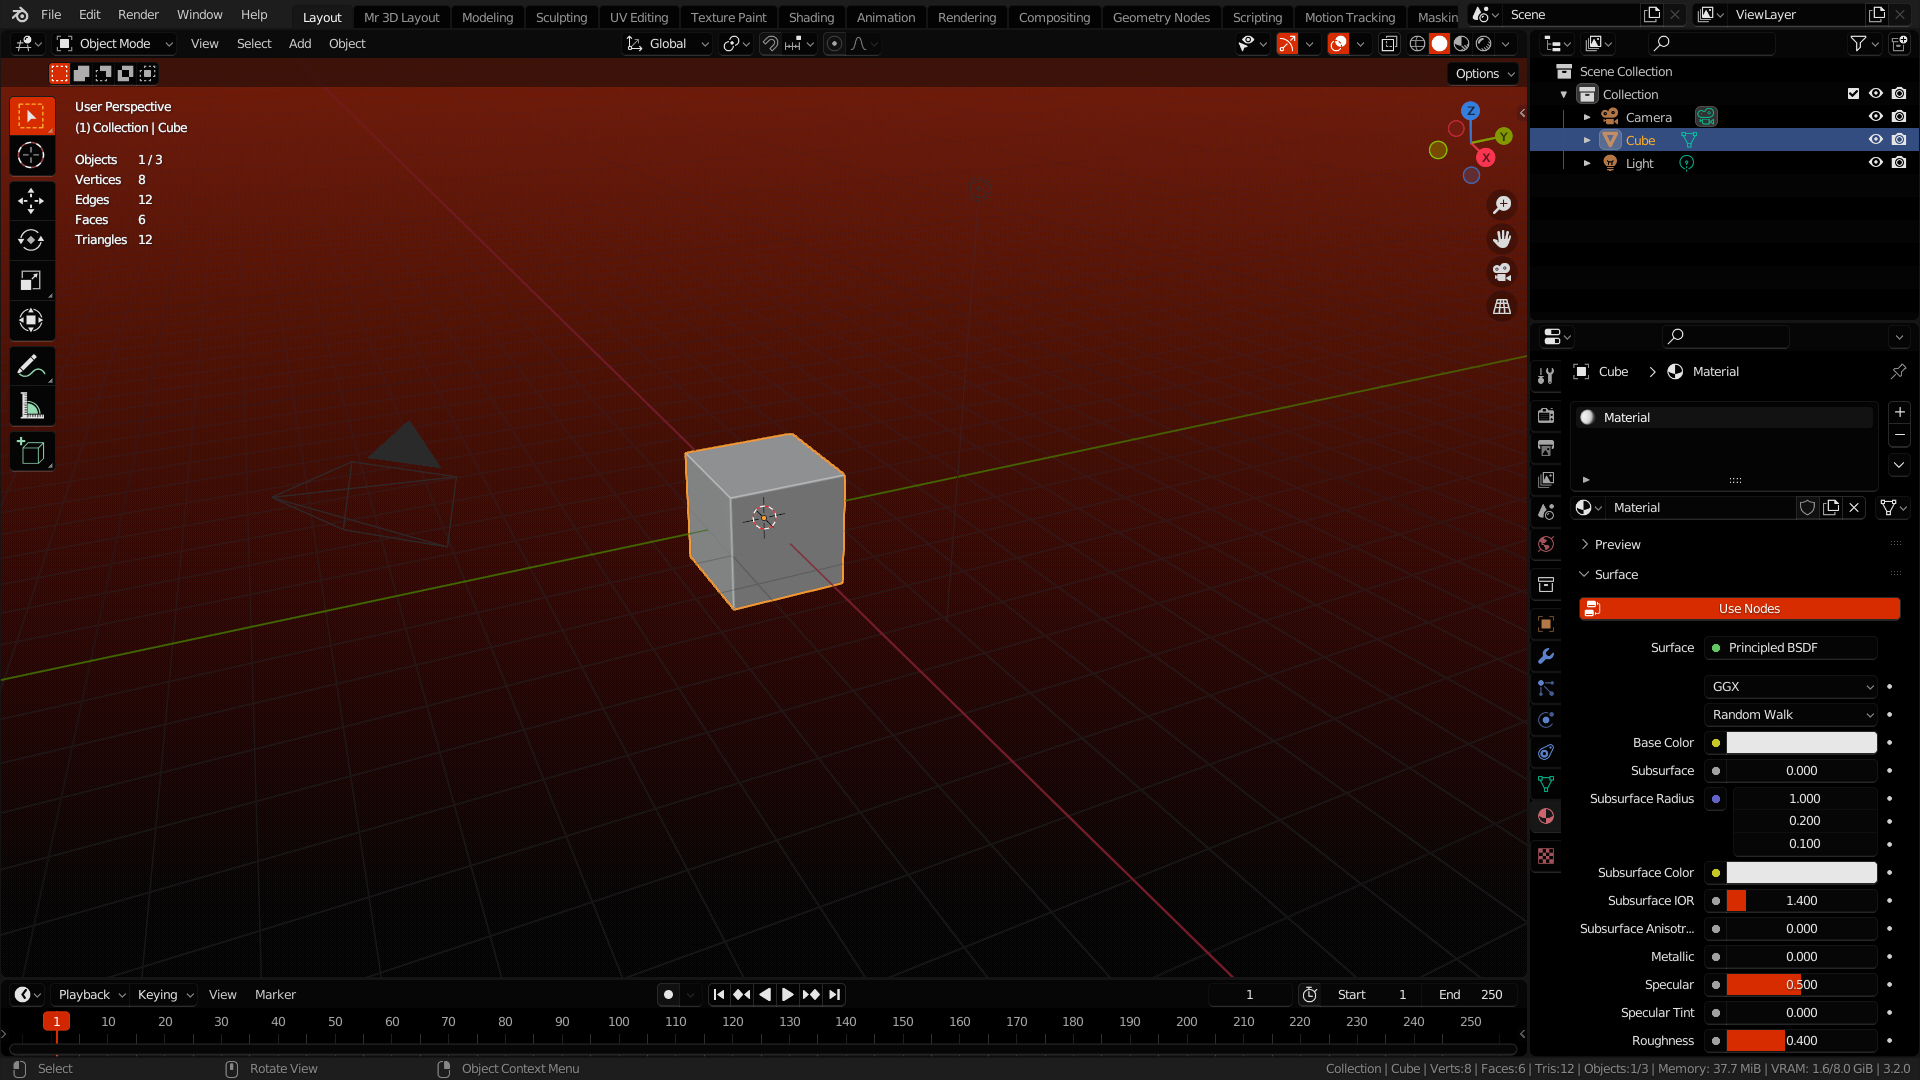Activate the Scale tool
Screen dimensions: 1920x1080
[x=32, y=280]
